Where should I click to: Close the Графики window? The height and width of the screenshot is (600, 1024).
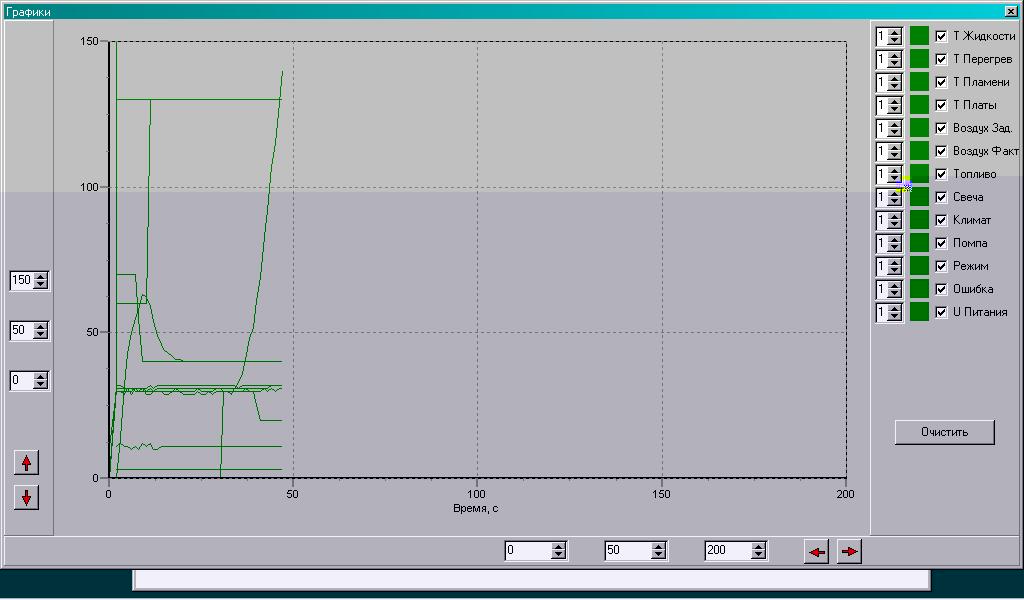coord(1011,11)
